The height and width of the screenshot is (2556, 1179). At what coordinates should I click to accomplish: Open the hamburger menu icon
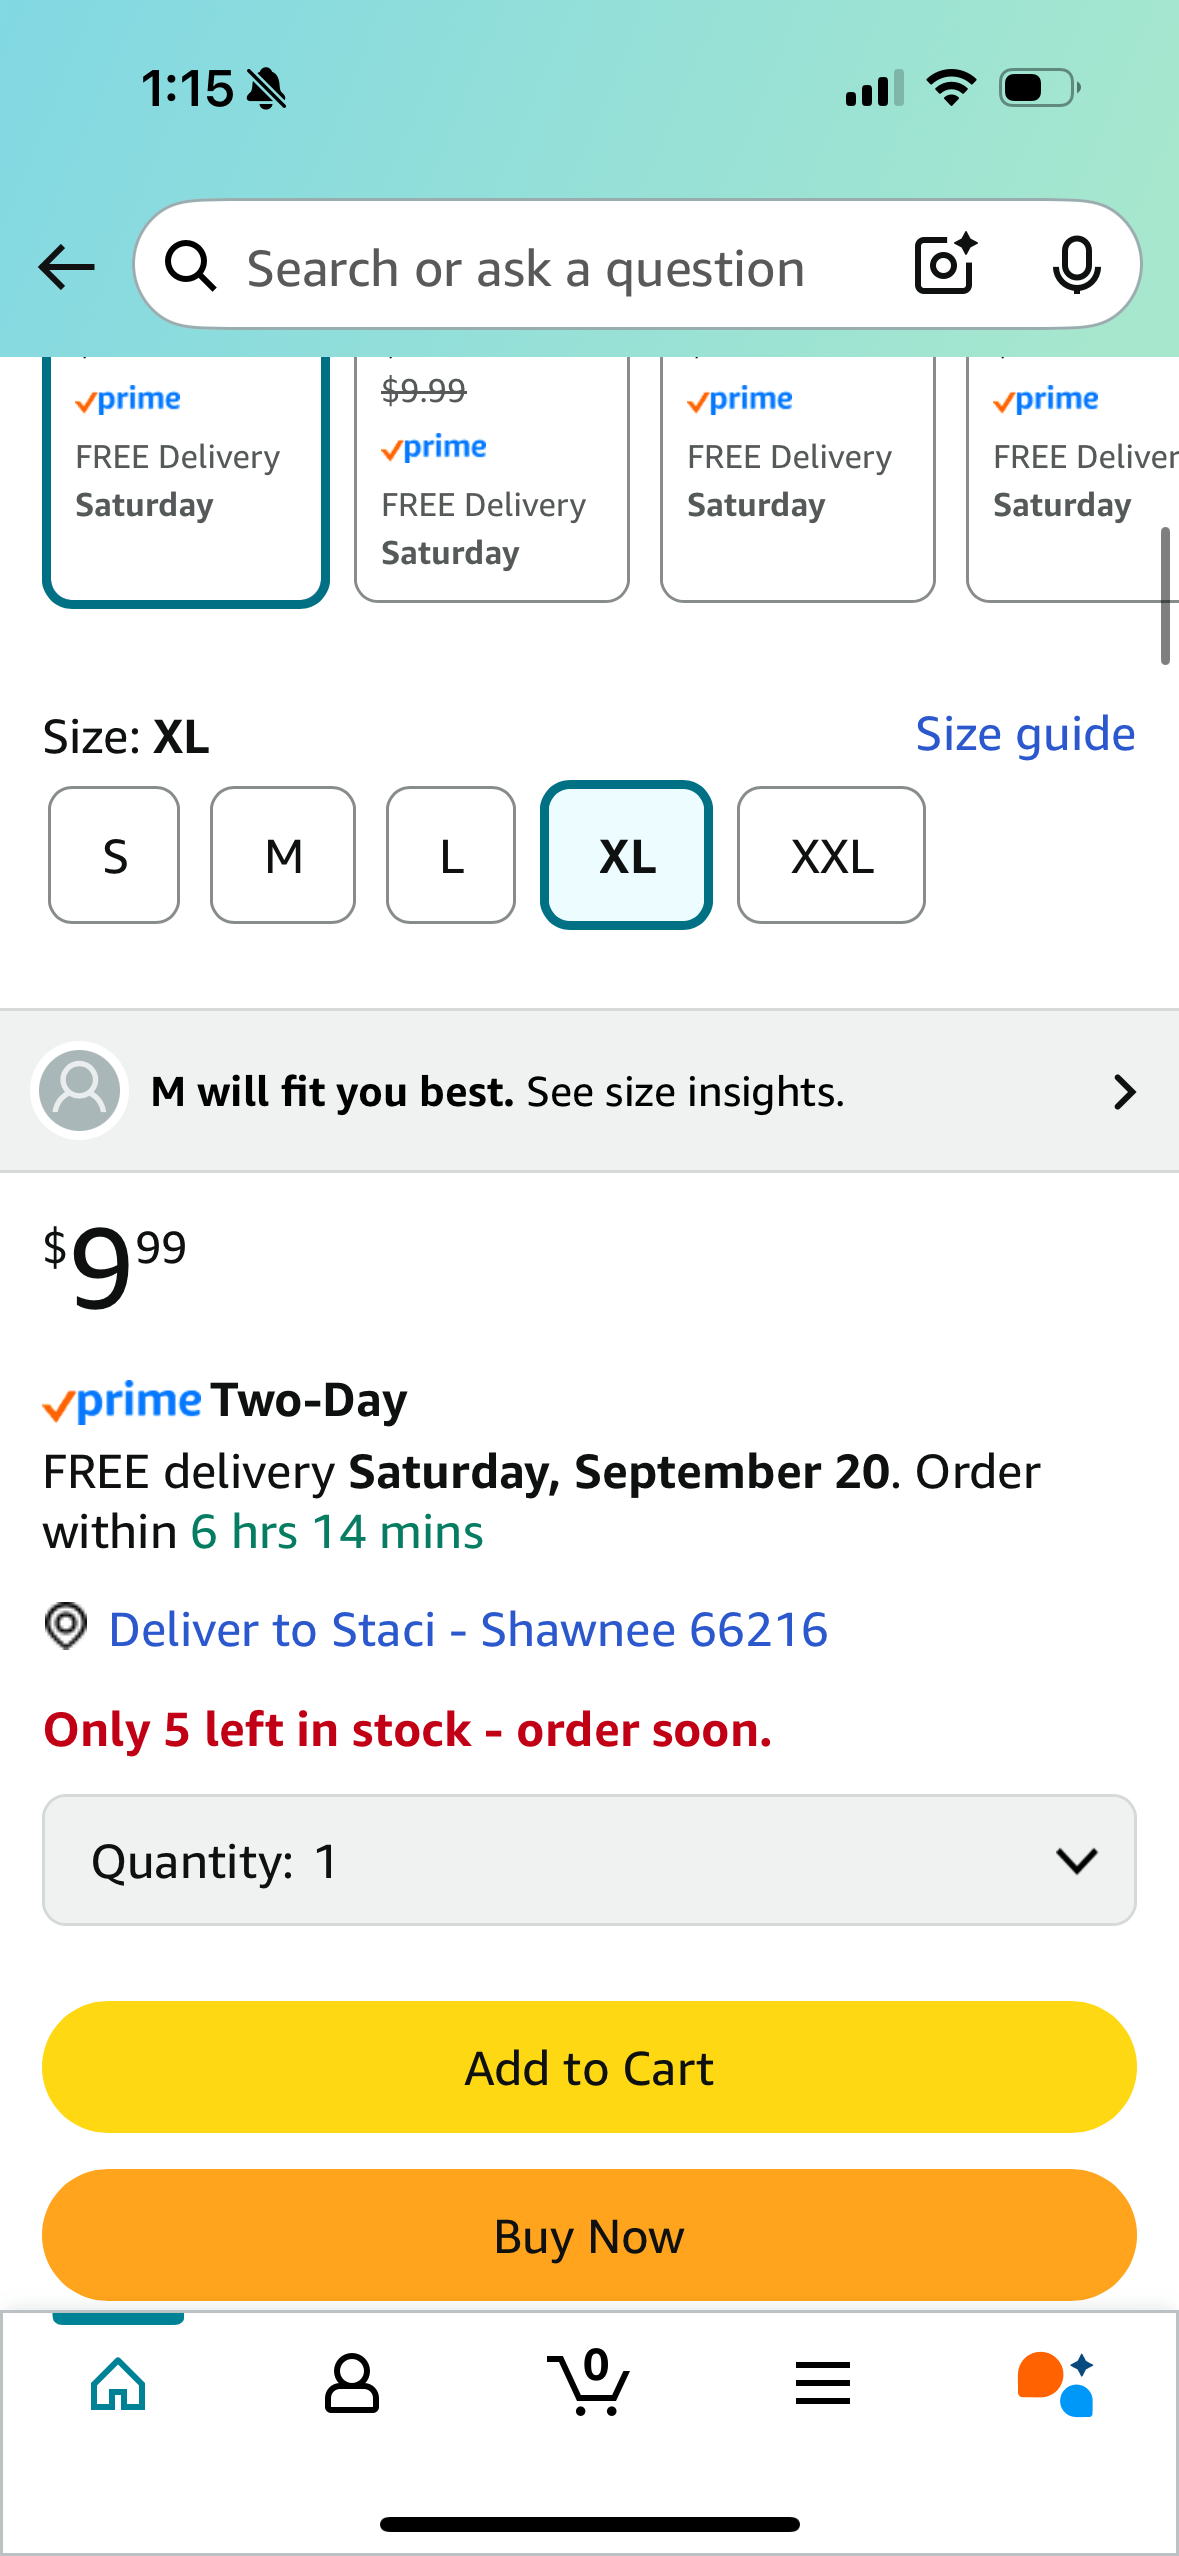tap(823, 2384)
